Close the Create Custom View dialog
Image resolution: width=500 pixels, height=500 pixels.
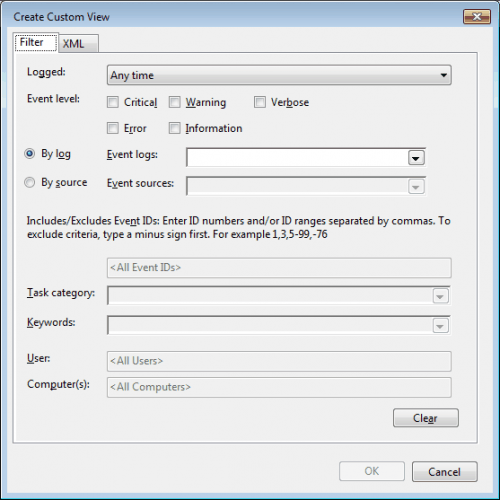click(x=477, y=17)
